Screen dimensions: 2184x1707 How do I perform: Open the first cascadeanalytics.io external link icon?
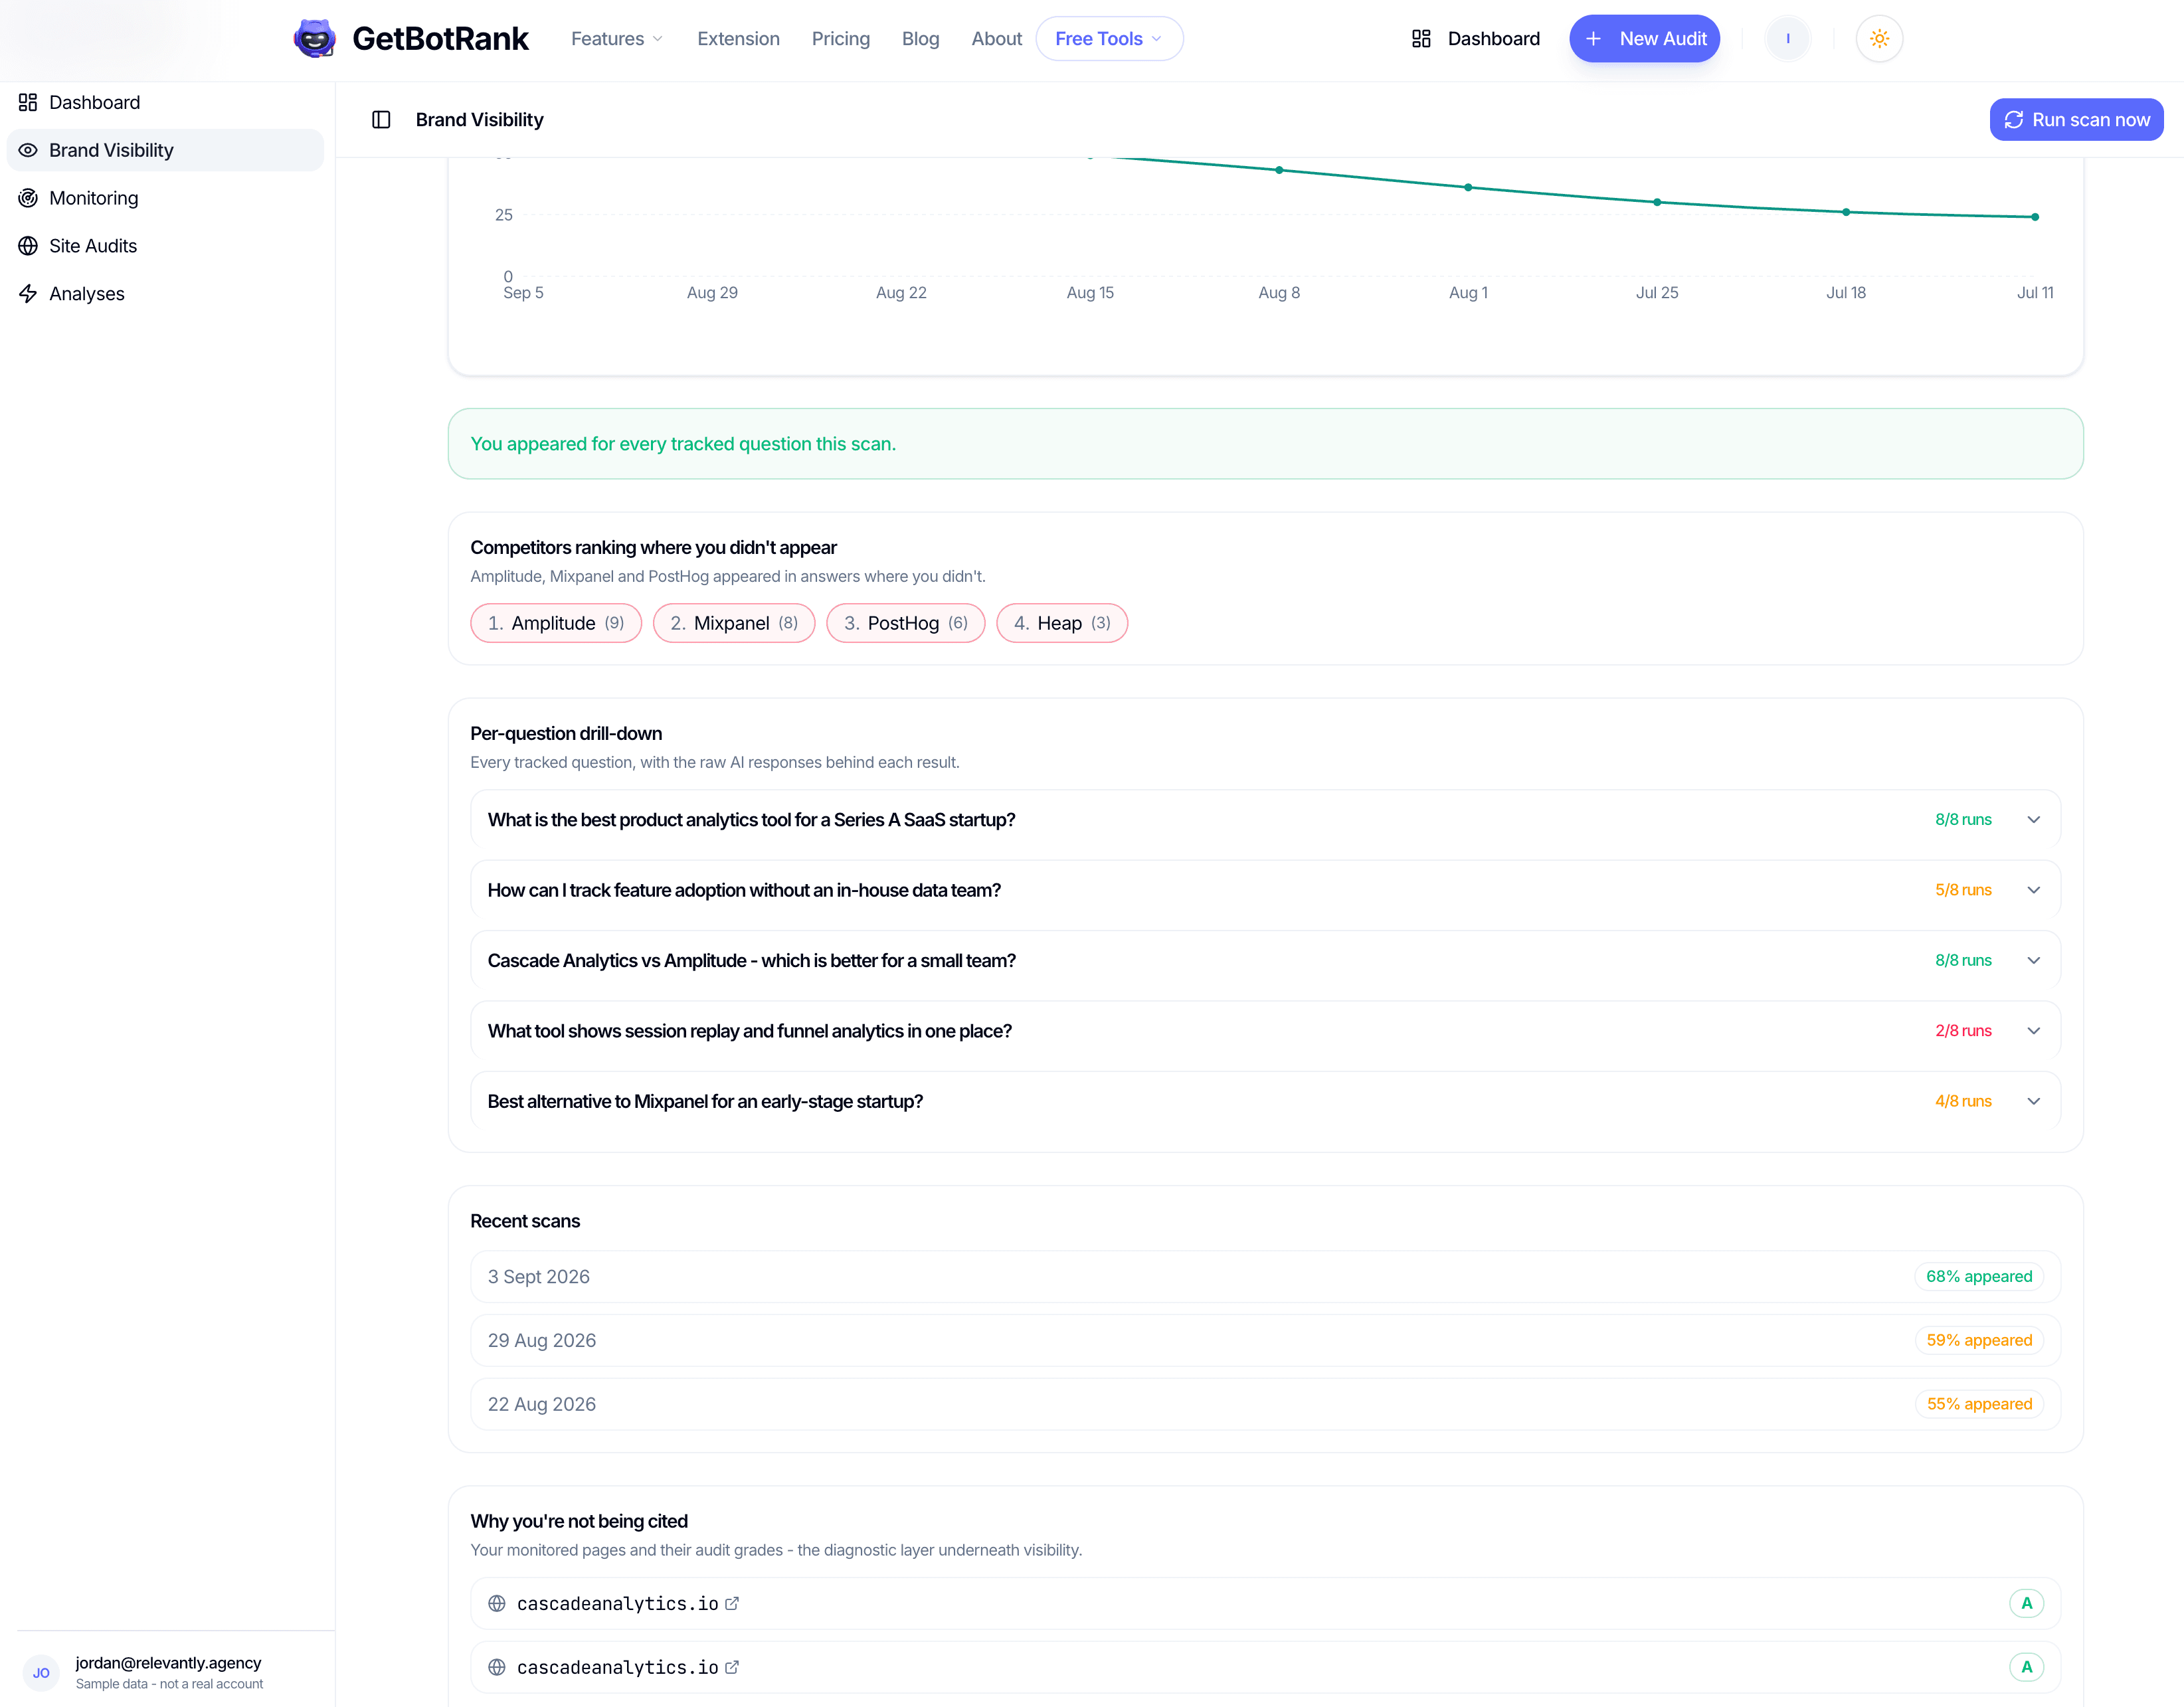point(732,1603)
